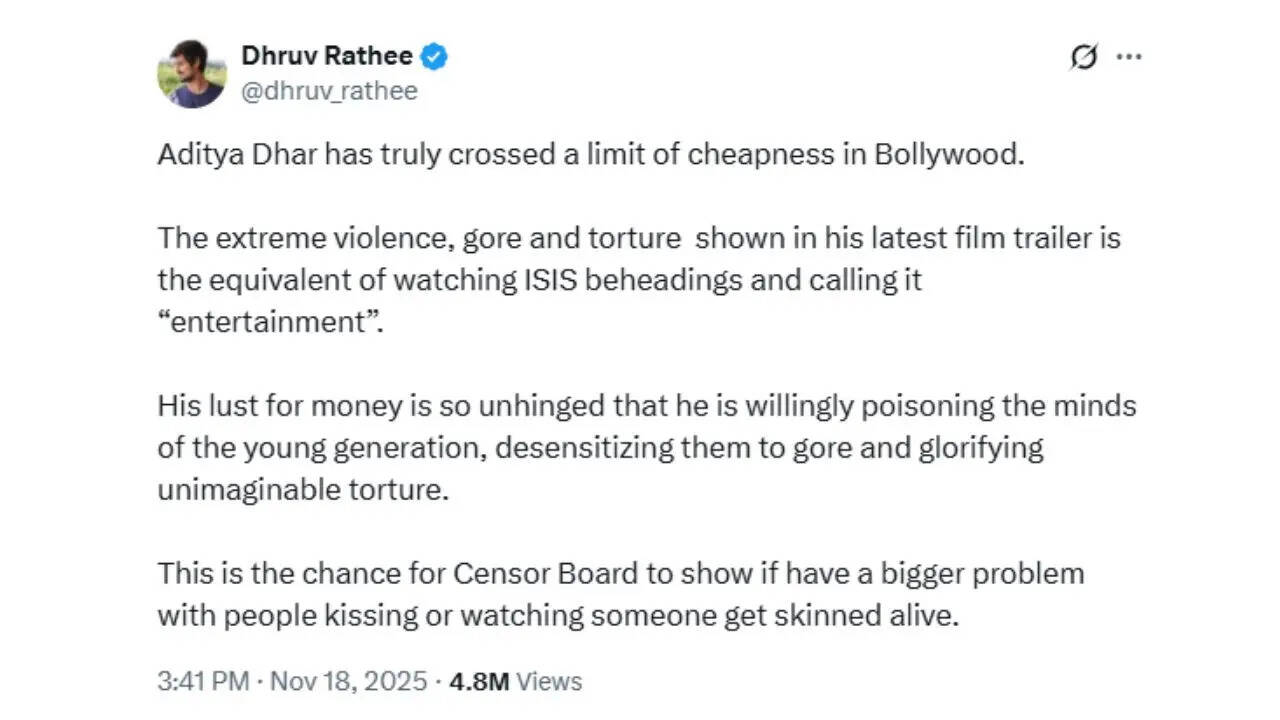Open Grok explain icon on tweet
Screen dimensions: 1280x720
click(1082, 57)
